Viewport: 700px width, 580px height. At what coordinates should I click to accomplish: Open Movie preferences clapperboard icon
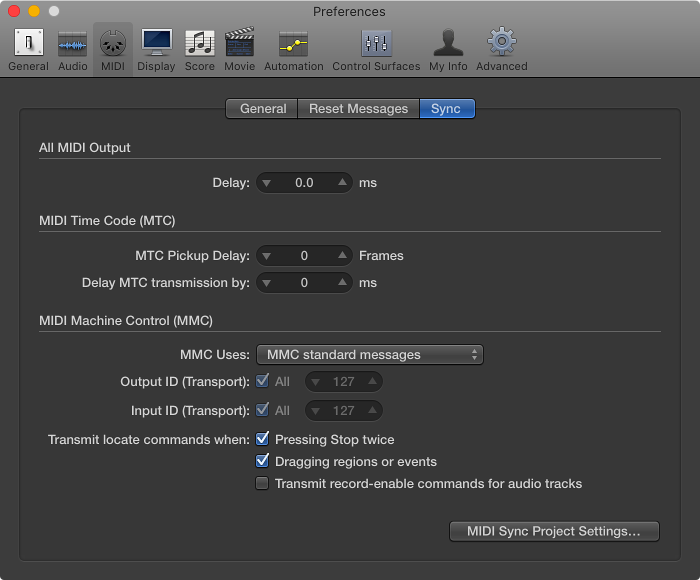tap(239, 42)
